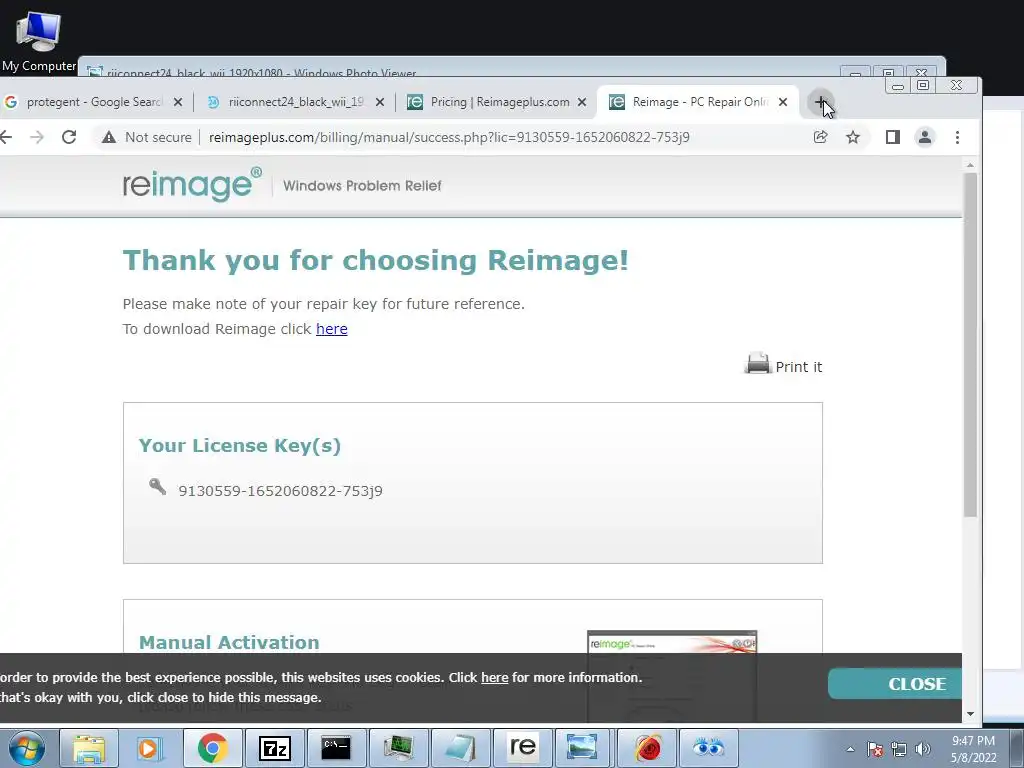Show hidden system tray icons
The width and height of the screenshot is (1024, 768).
tap(850, 750)
